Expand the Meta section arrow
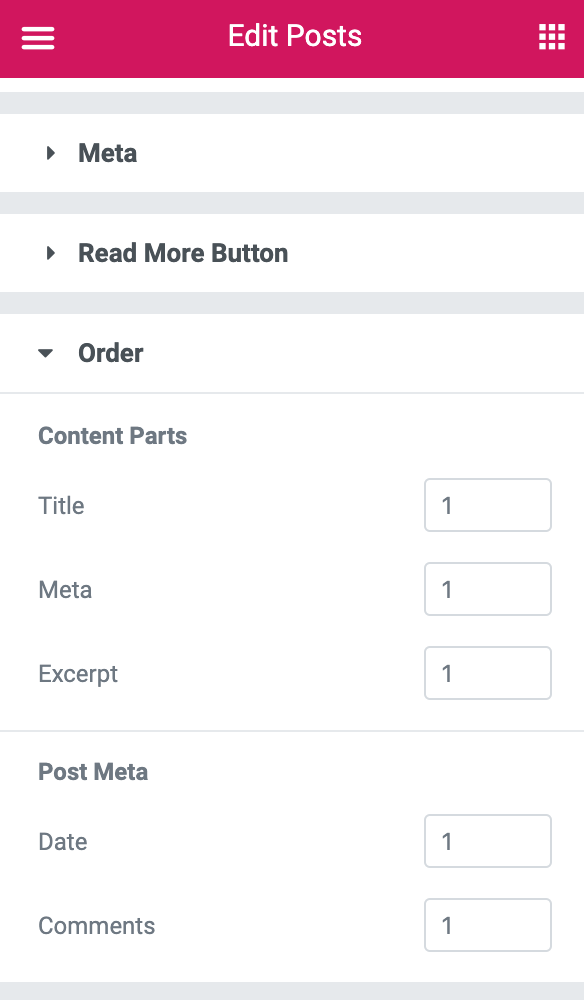The width and height of the screenshot is (584, 1000). tap(50, 153)
